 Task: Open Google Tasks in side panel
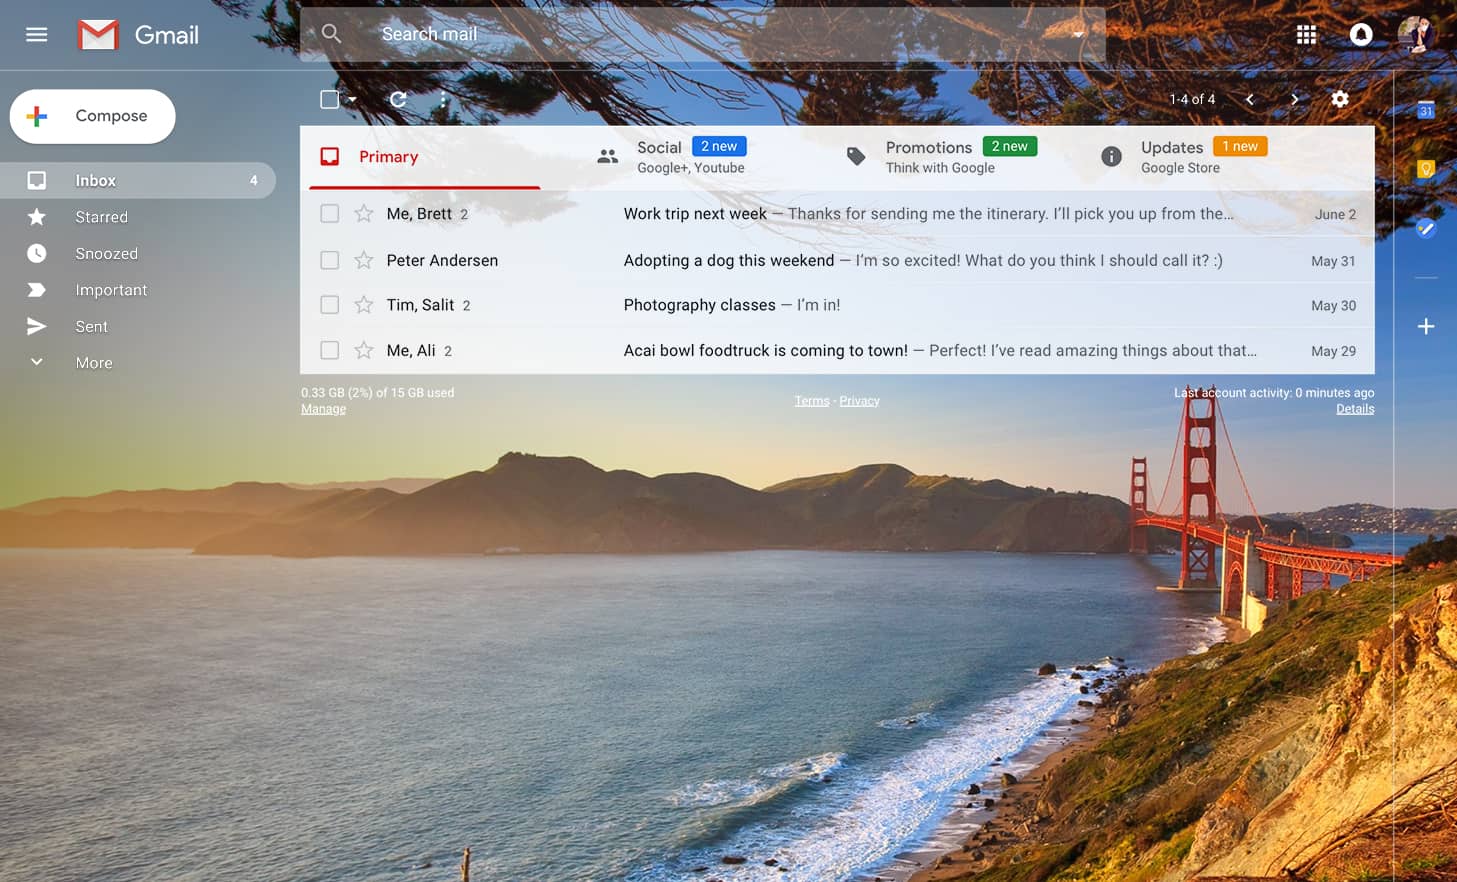[x=1426, y=229]
